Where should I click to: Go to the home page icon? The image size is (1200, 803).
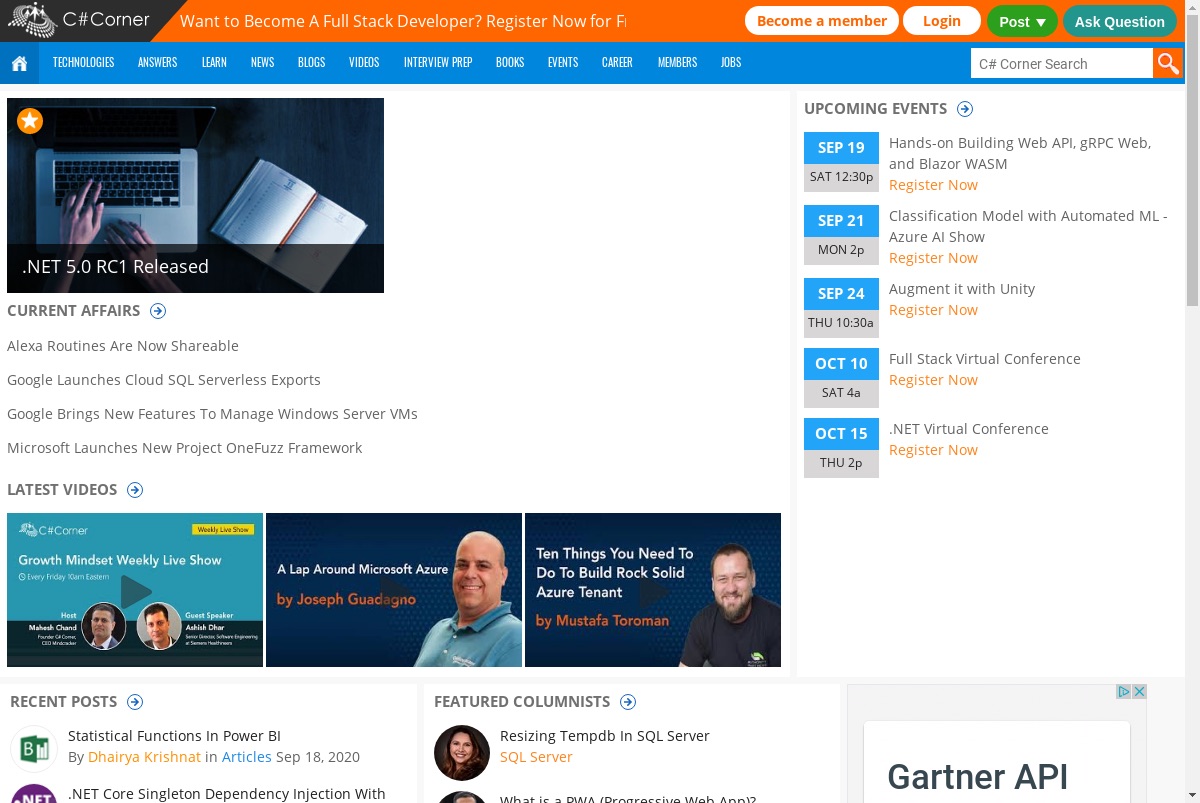(x=19, y=63)
